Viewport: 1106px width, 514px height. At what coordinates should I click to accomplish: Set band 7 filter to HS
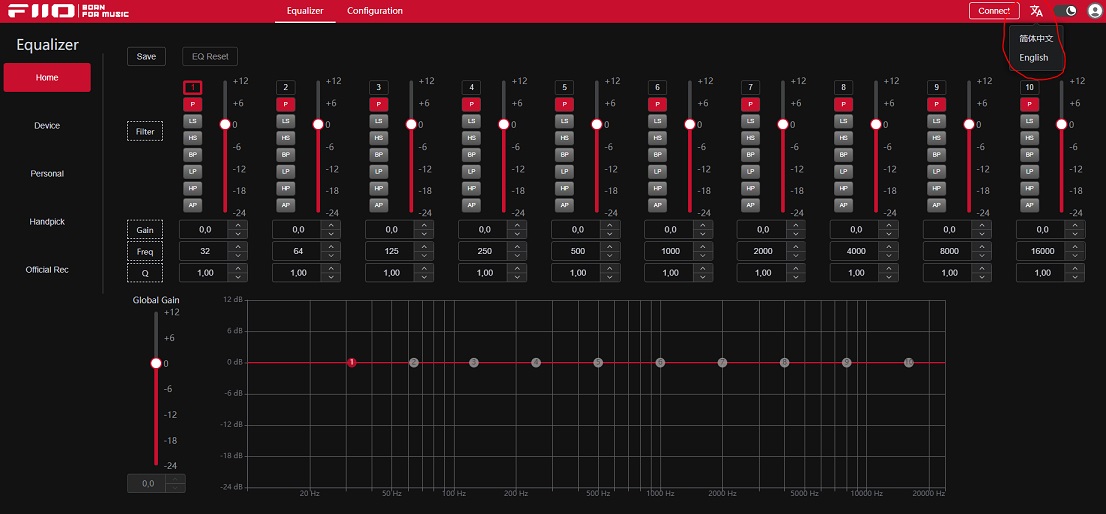pos(750,137)
